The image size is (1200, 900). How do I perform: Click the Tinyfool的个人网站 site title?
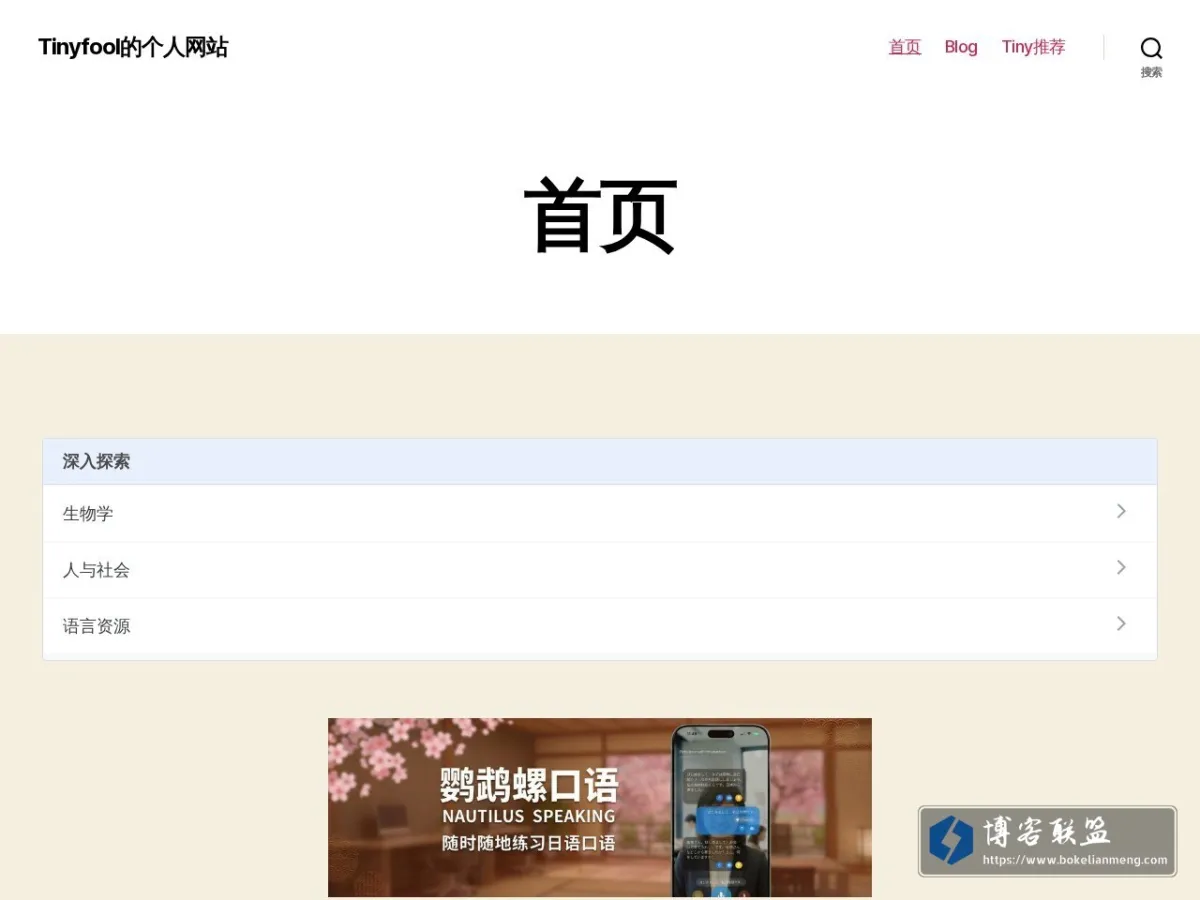[x=133, y=47]
